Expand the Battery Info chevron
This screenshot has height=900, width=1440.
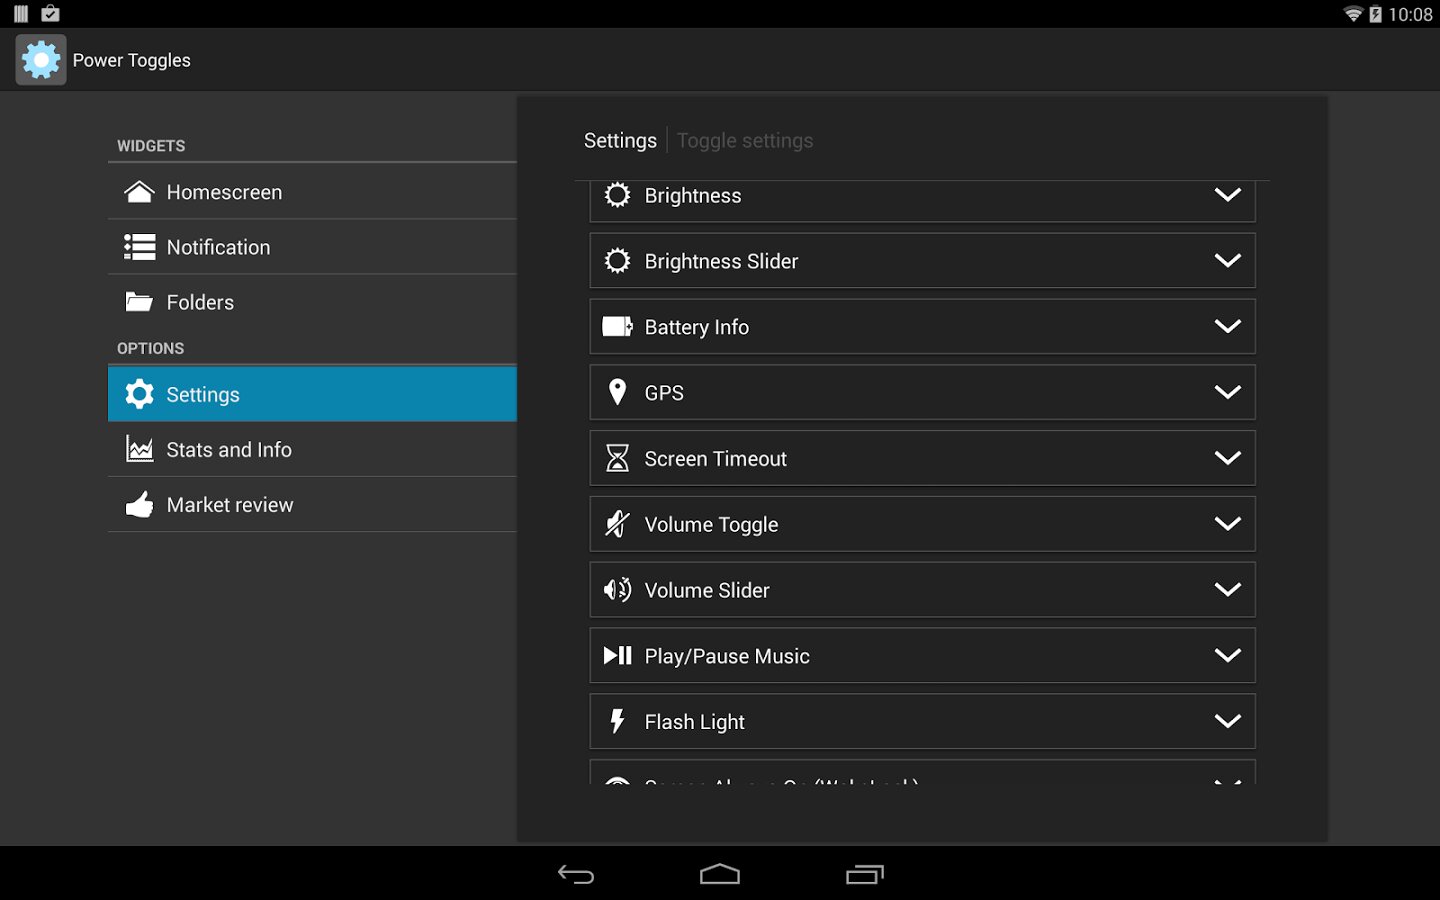[1227, 326]
